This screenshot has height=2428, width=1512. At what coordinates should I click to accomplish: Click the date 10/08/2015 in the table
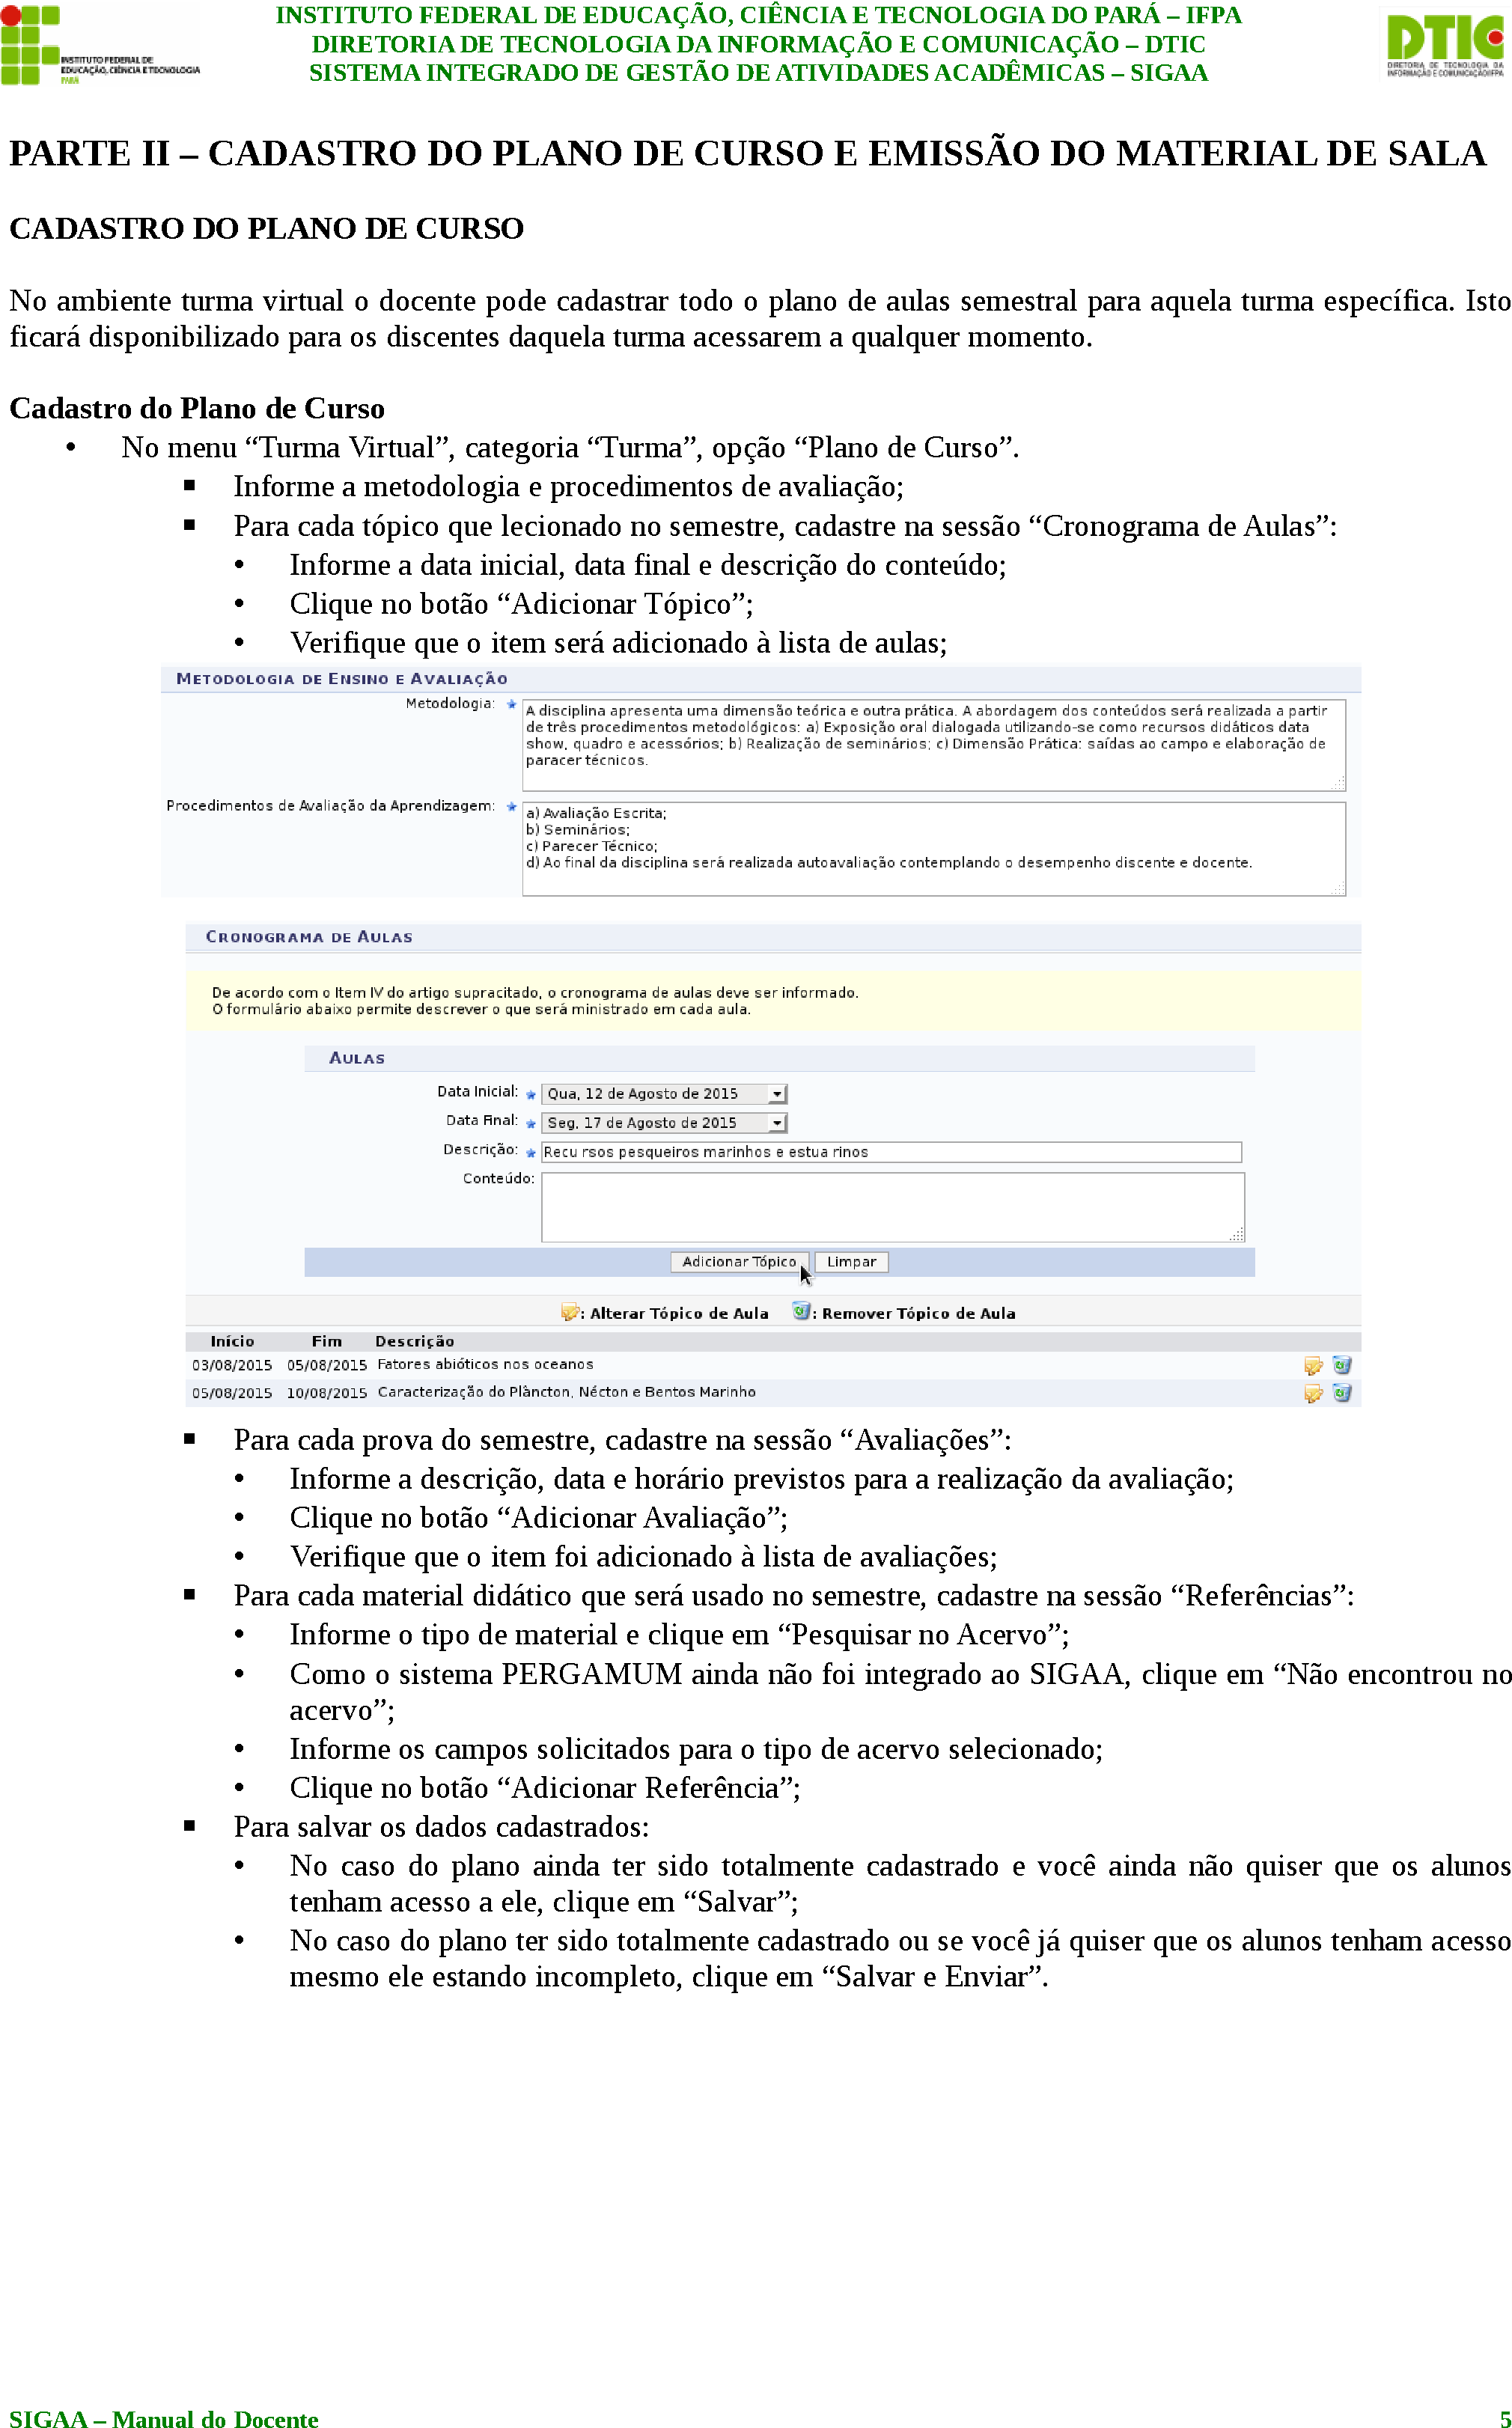[327, 1393]
